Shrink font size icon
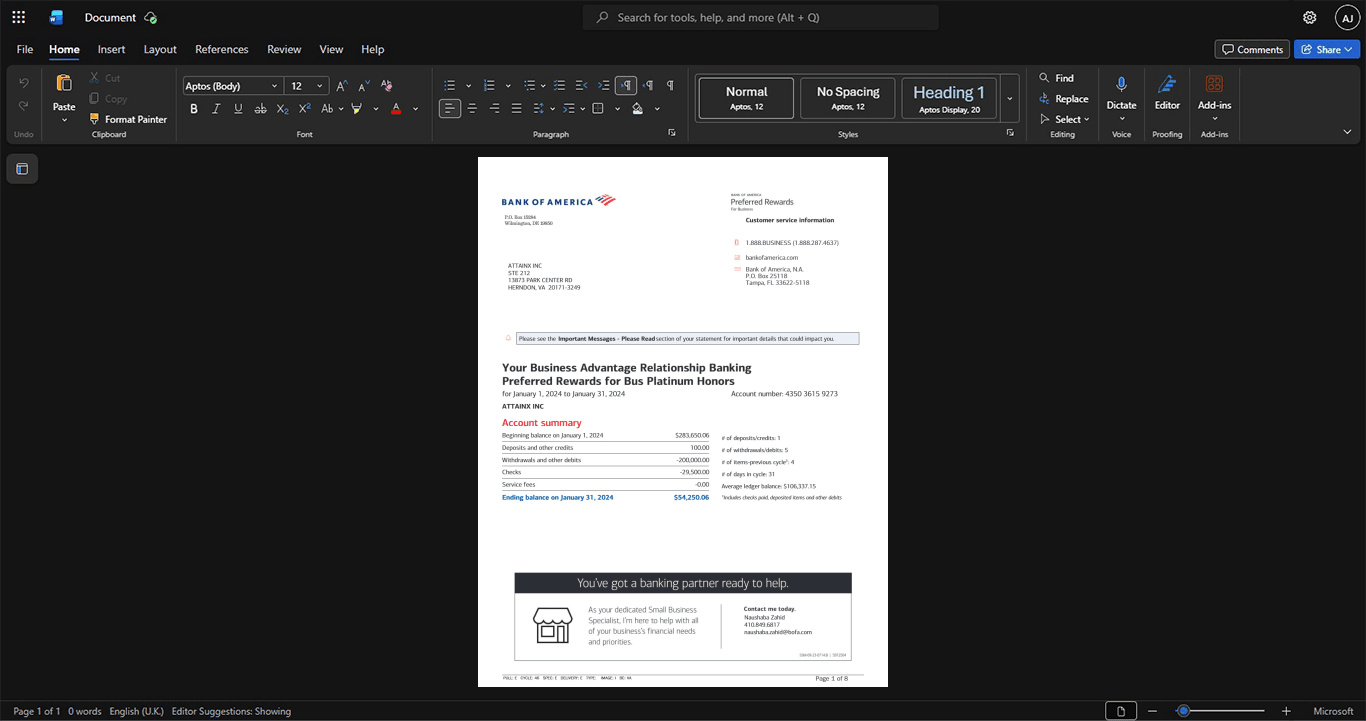1366x721 pixels. (x=364, y=86)
